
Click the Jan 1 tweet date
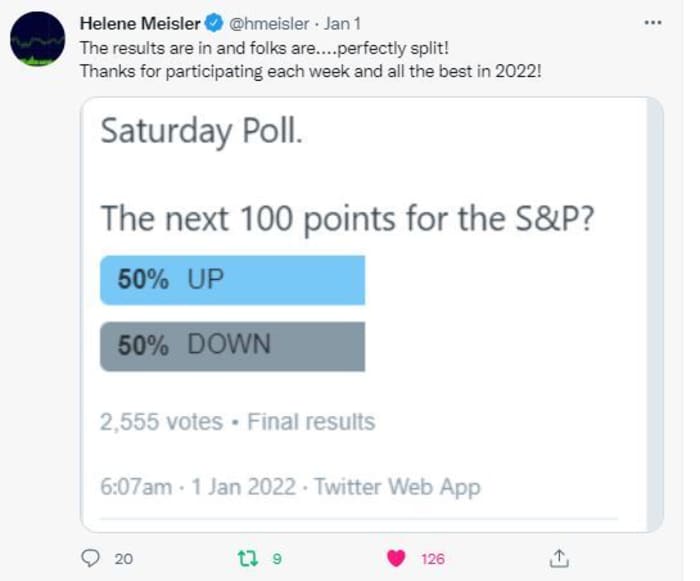click(x=343, y=22)
